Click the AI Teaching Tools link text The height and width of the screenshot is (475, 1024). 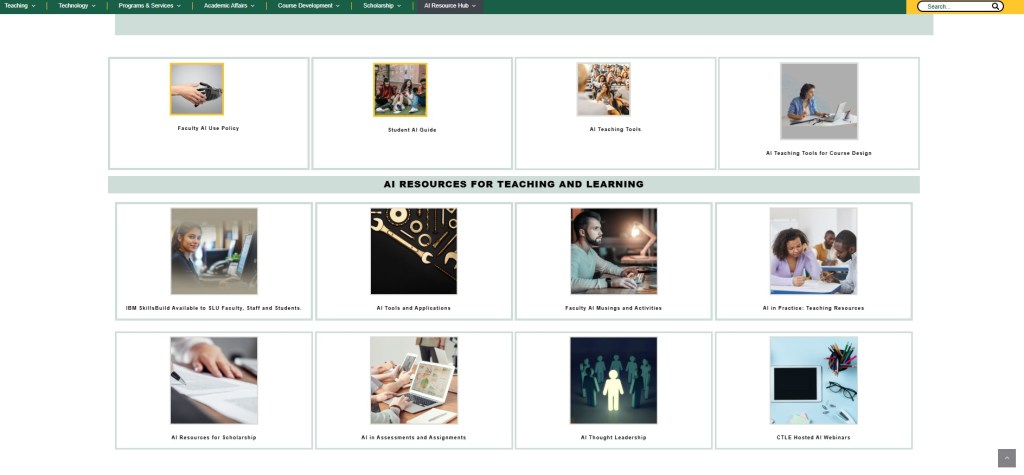coord(615,129)
